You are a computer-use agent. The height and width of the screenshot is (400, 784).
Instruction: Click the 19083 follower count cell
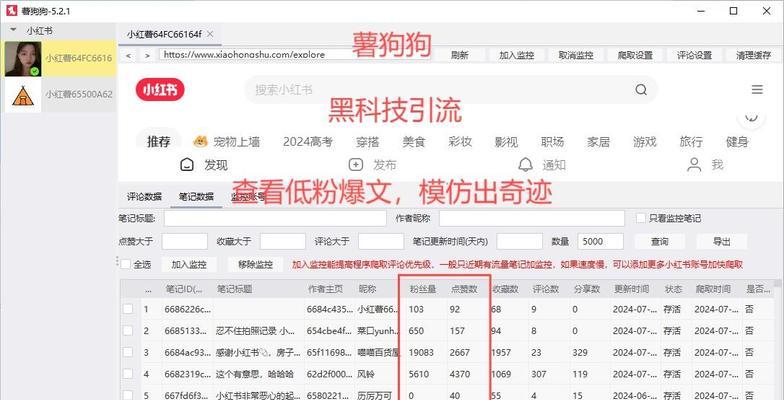tap(422, 352)
